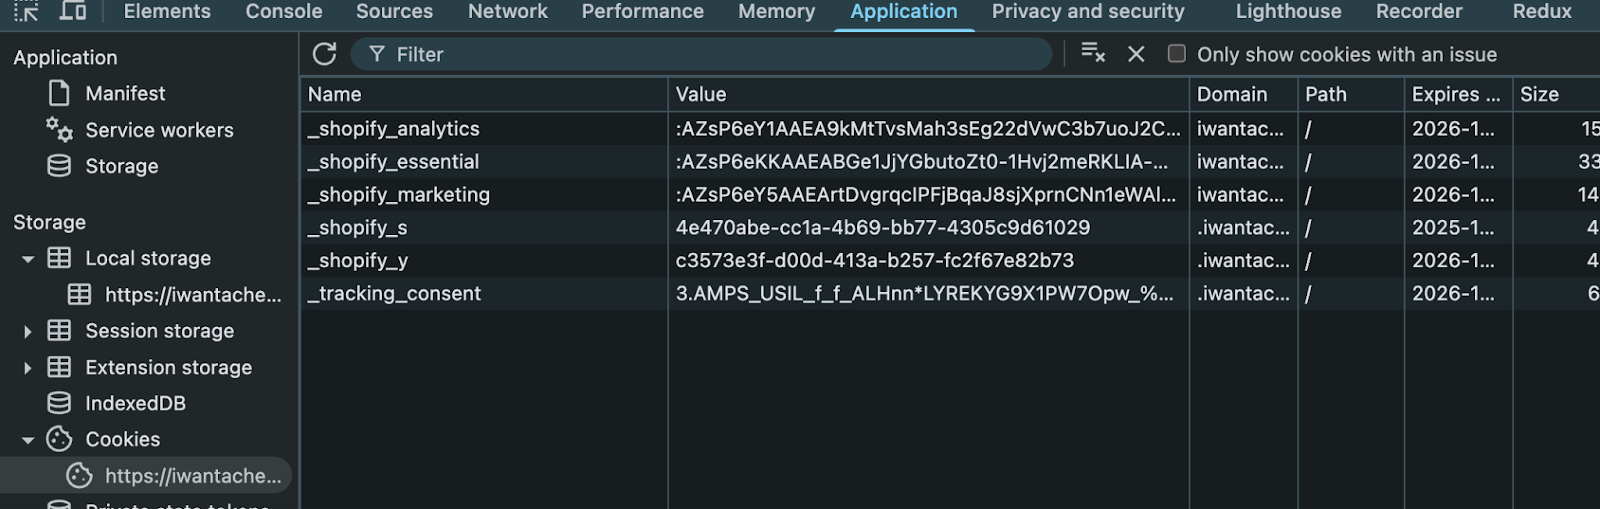
Task: Sort by the Name column header
Action: point(484,94)
